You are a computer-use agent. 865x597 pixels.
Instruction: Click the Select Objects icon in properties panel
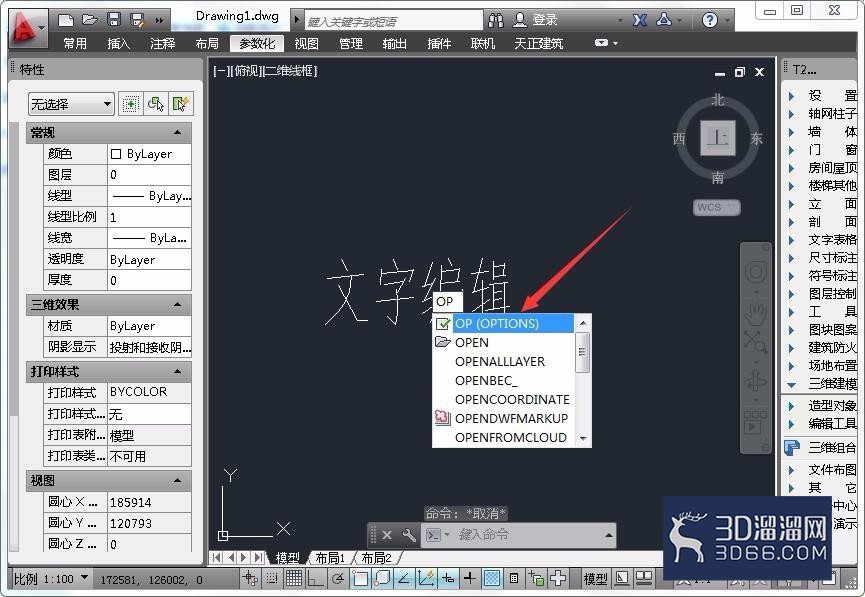156,104
